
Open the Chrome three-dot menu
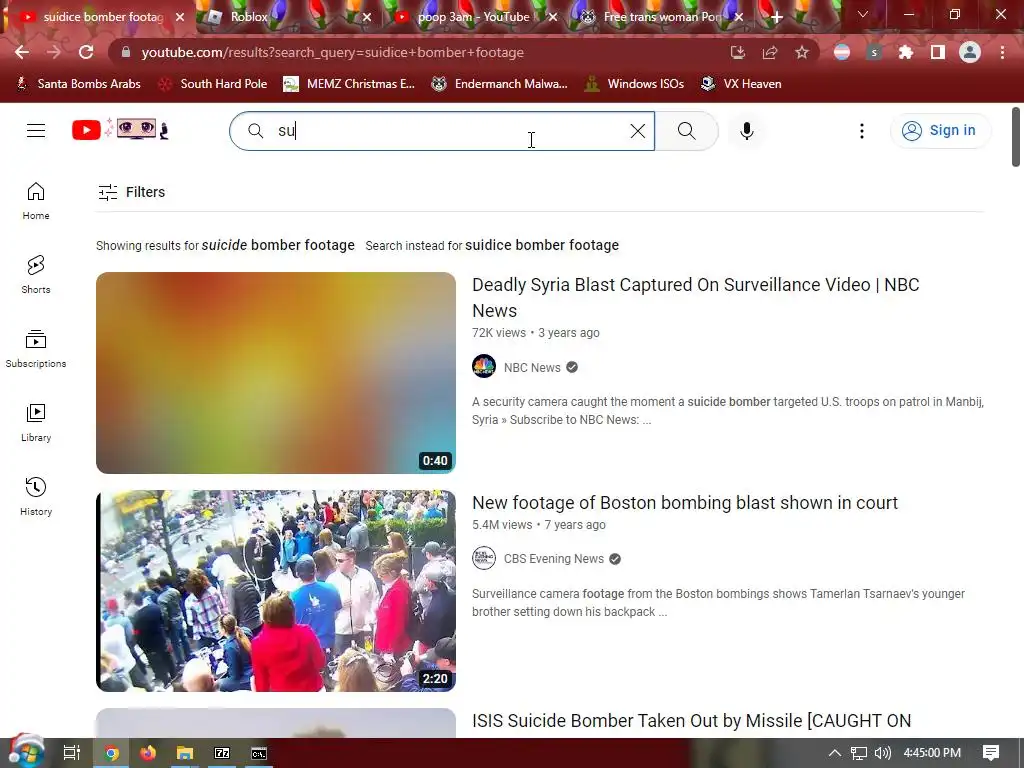[x=1002, y=52]
